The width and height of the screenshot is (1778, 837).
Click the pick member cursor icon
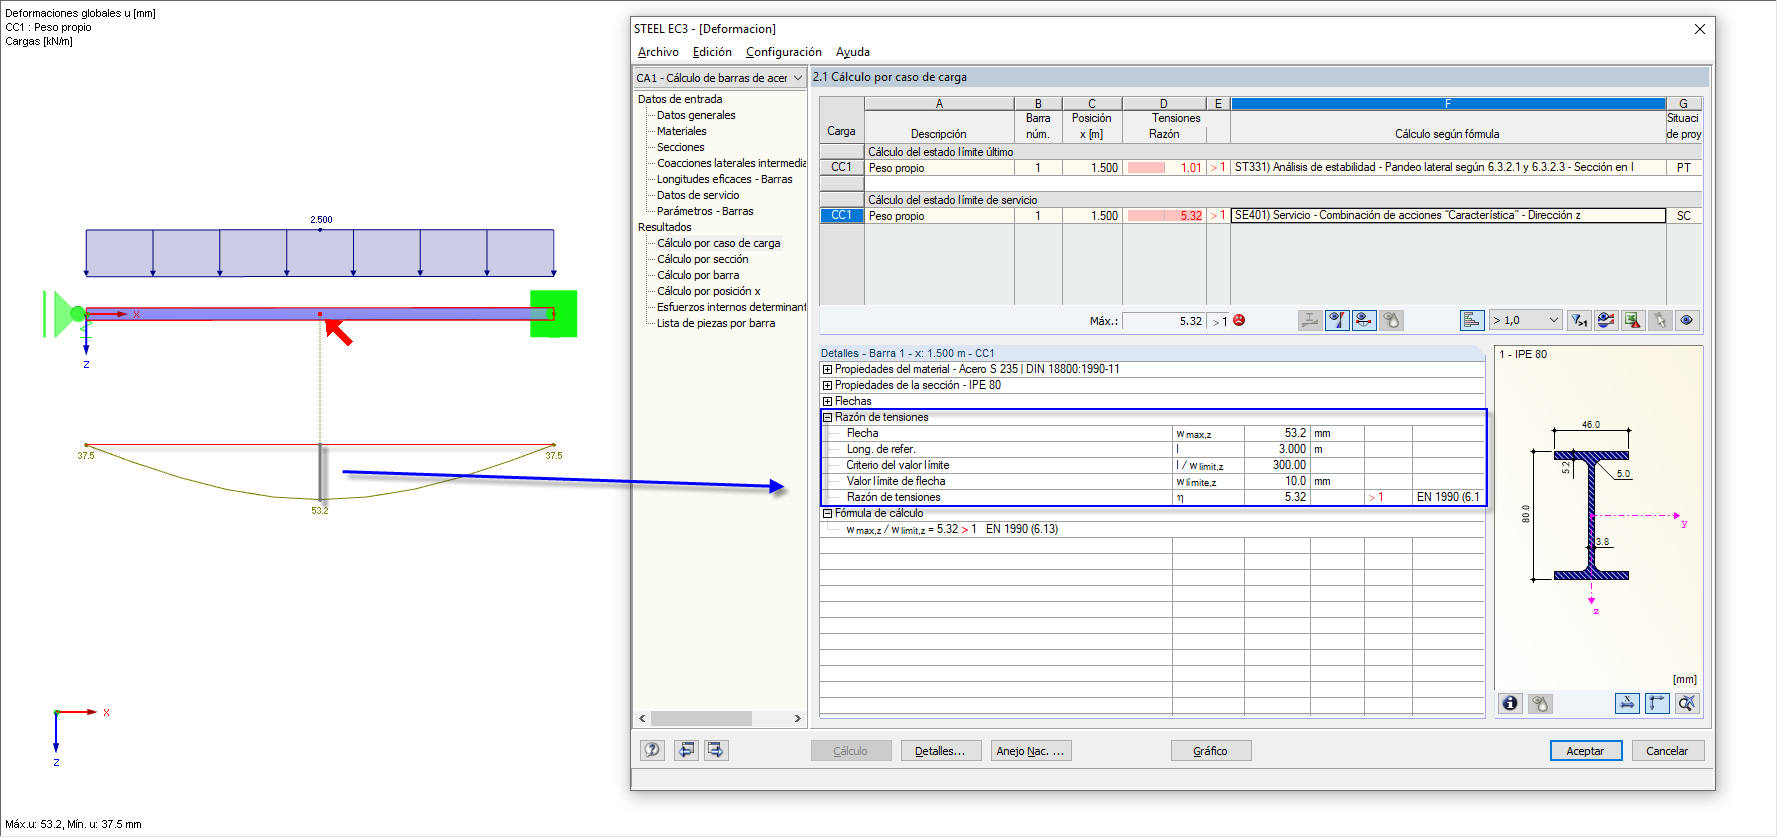(1660, 320)
